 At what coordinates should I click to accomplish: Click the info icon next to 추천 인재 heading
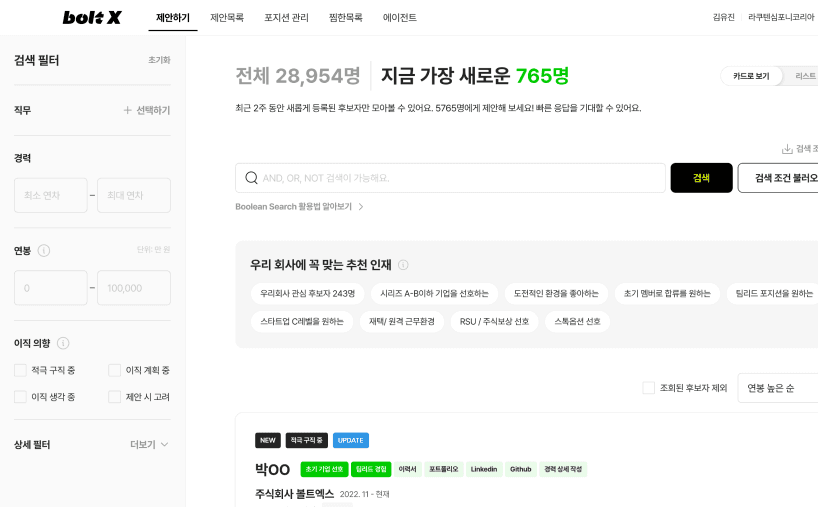[x=403, y=265]
